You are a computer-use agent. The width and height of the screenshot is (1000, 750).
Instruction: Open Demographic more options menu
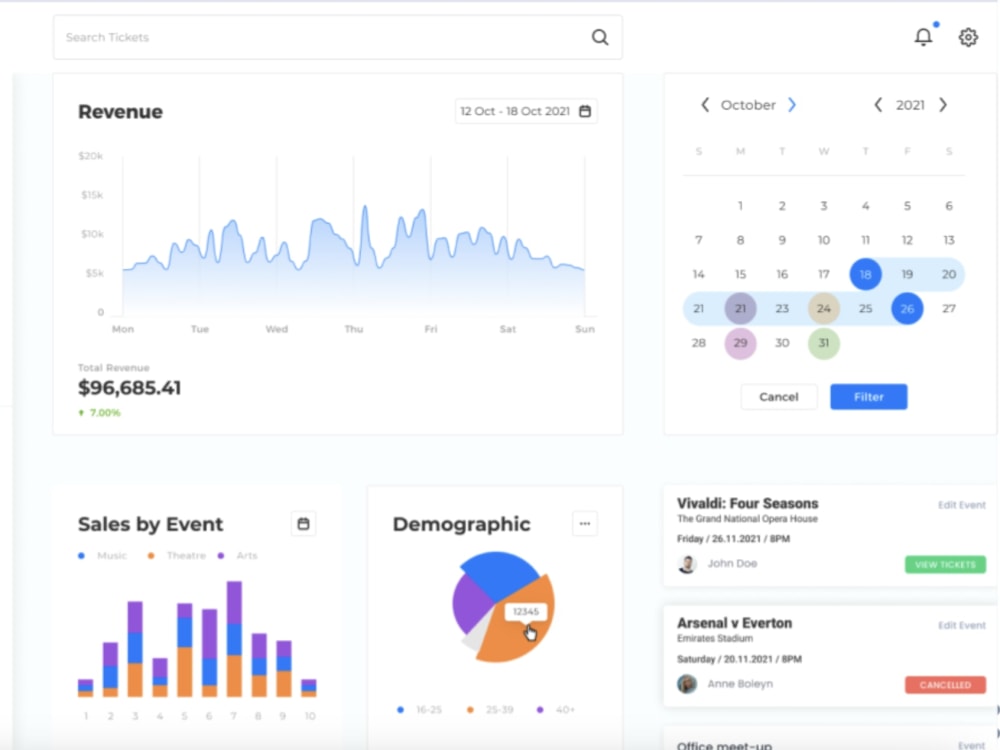click(x=585, y=524)
